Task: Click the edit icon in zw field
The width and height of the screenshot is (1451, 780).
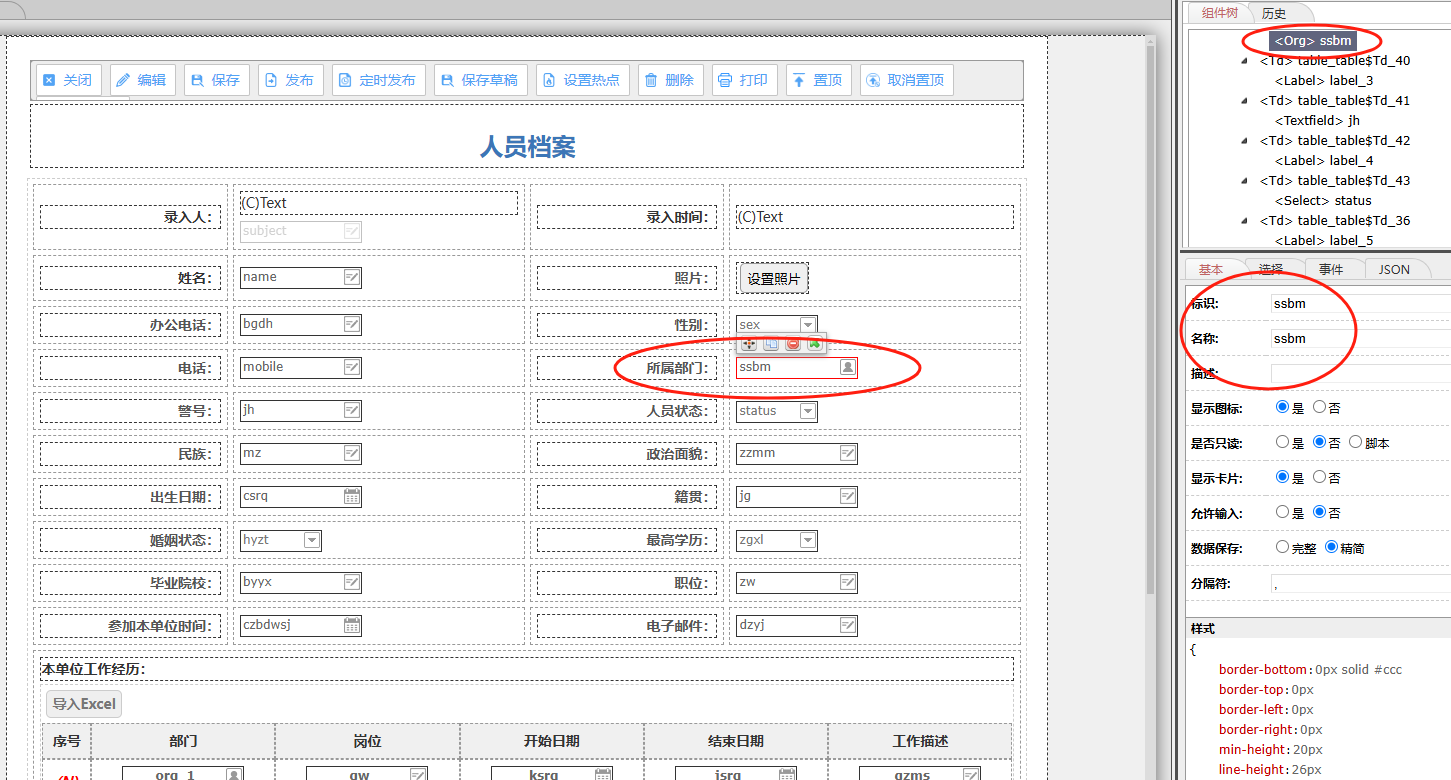Action: coord(848,582)
